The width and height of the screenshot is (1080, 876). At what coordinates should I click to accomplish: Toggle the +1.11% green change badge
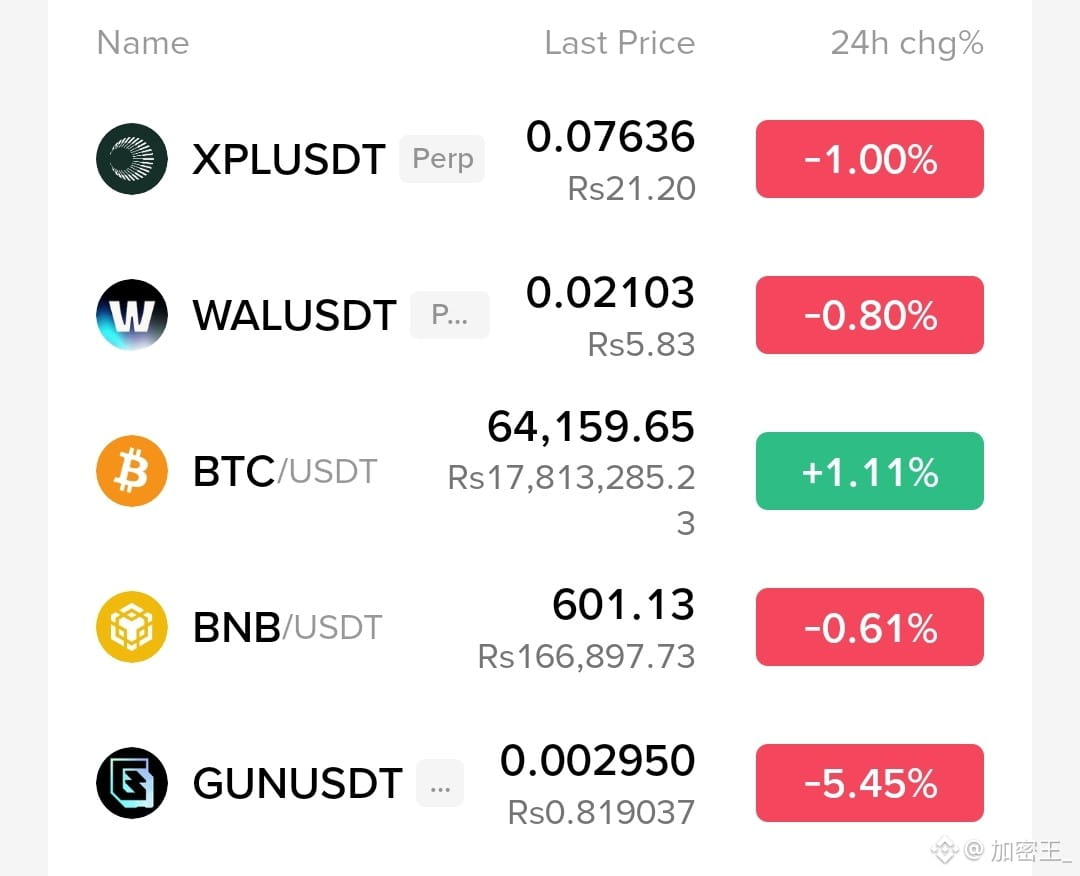[x=870, y=471]
